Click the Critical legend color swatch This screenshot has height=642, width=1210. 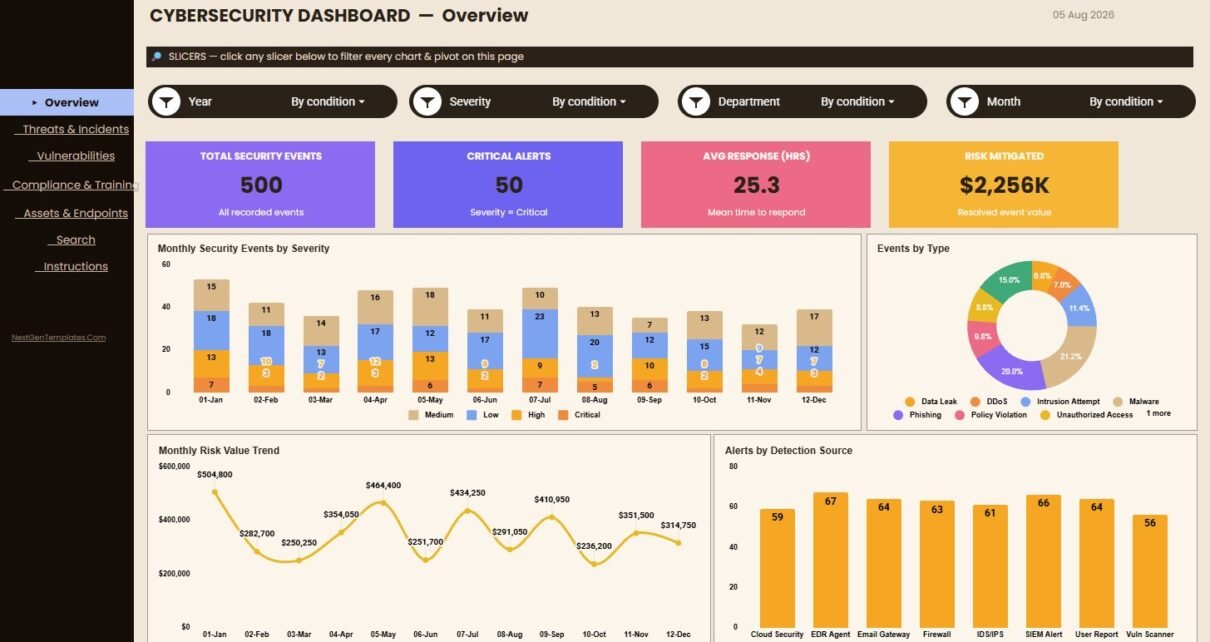(563, 414)
